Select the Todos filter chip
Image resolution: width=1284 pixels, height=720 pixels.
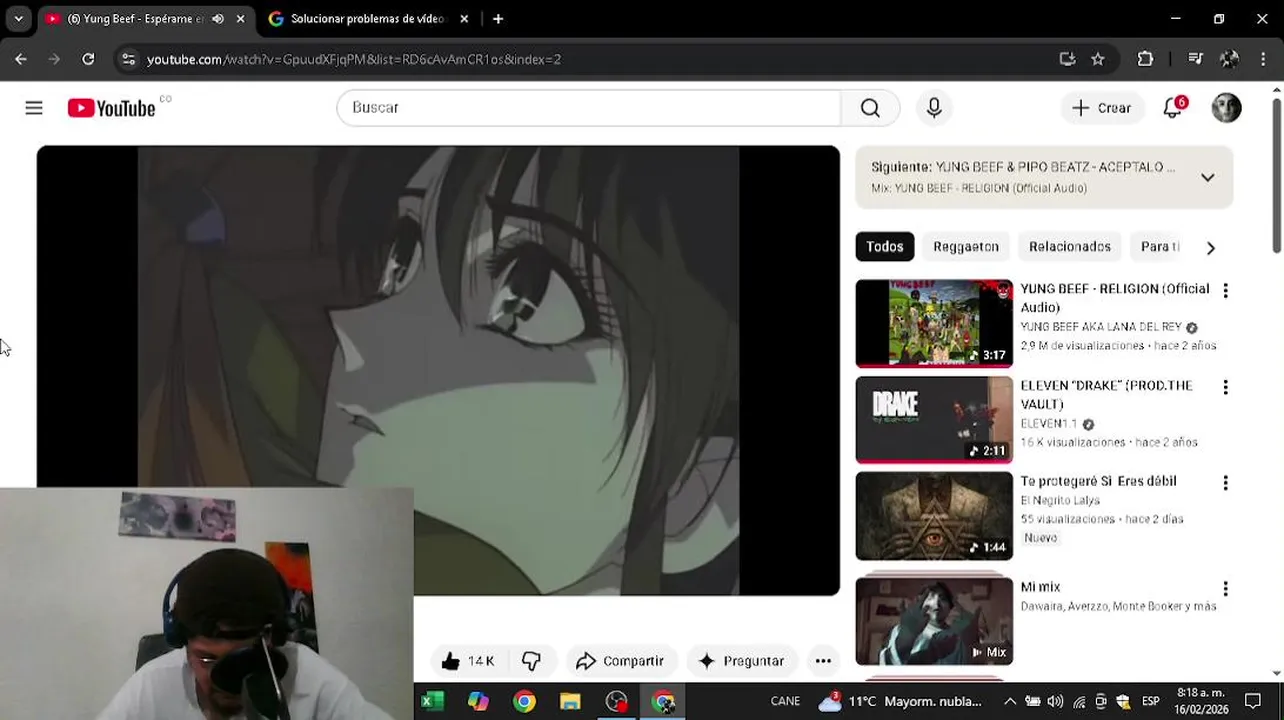point(884,247)
